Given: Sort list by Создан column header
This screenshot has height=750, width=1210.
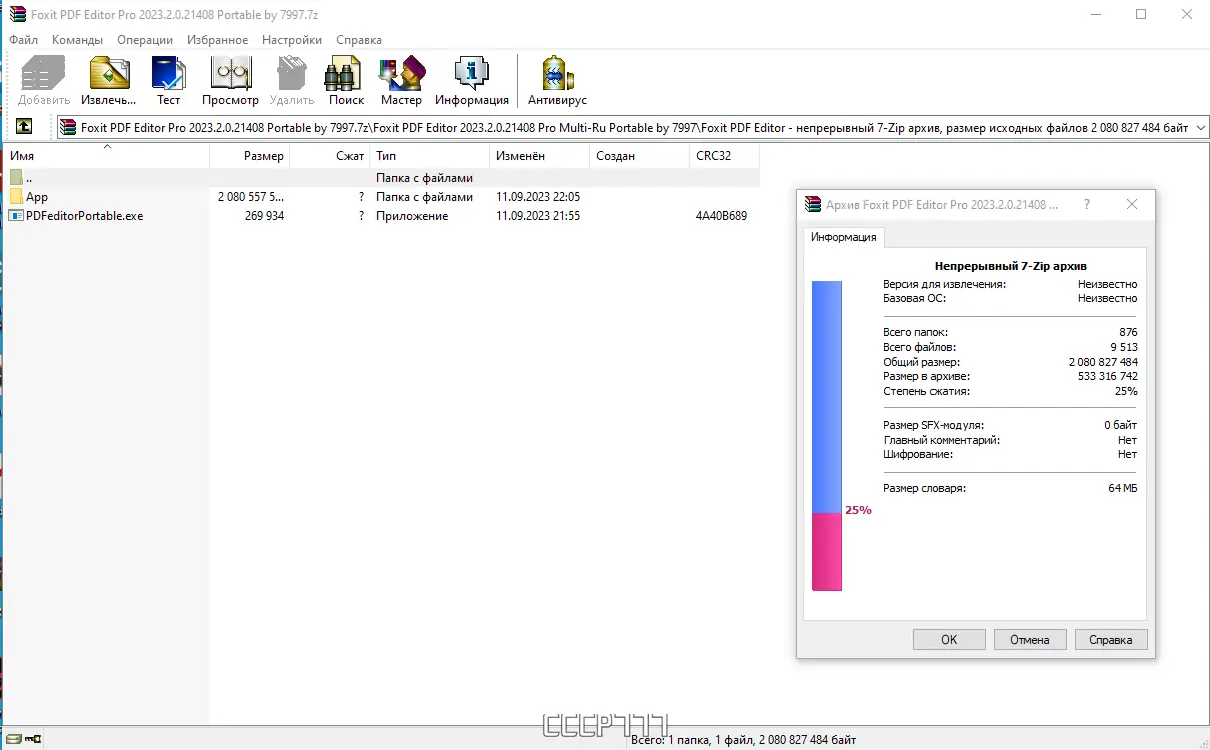Looking at the screenshot, I should [x=640, y=156].
